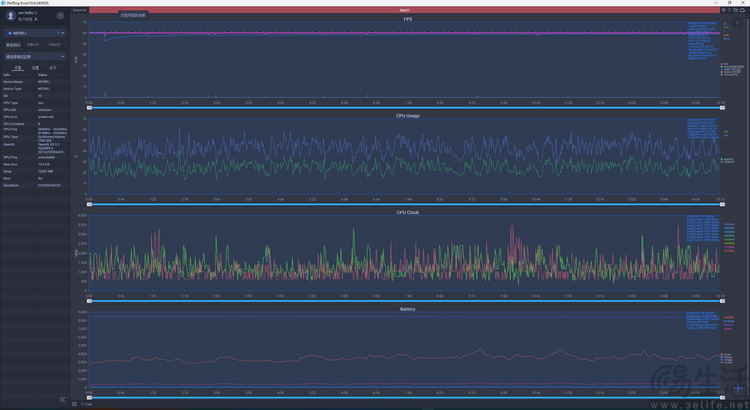Click the Device Type row in info table
The height and width of the screenshot is (410, 750).
click(x=35, y=89)
